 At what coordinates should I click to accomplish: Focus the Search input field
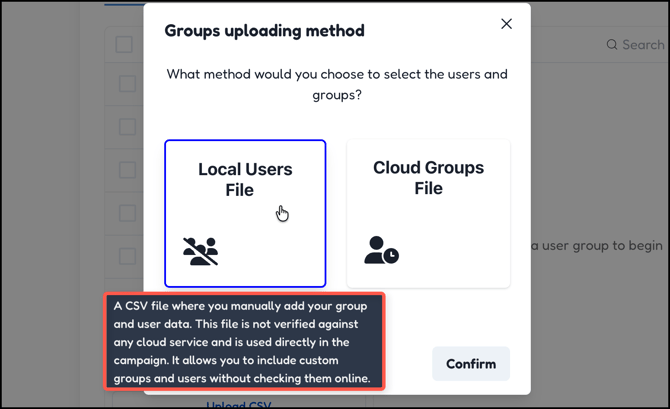click(x=642, y=45)
